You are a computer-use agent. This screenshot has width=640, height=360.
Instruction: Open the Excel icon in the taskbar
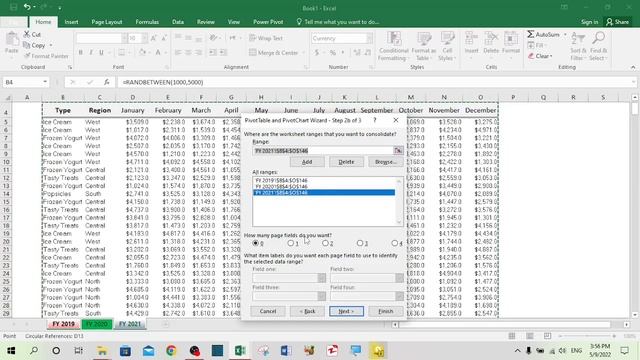(x=240, y=351)
